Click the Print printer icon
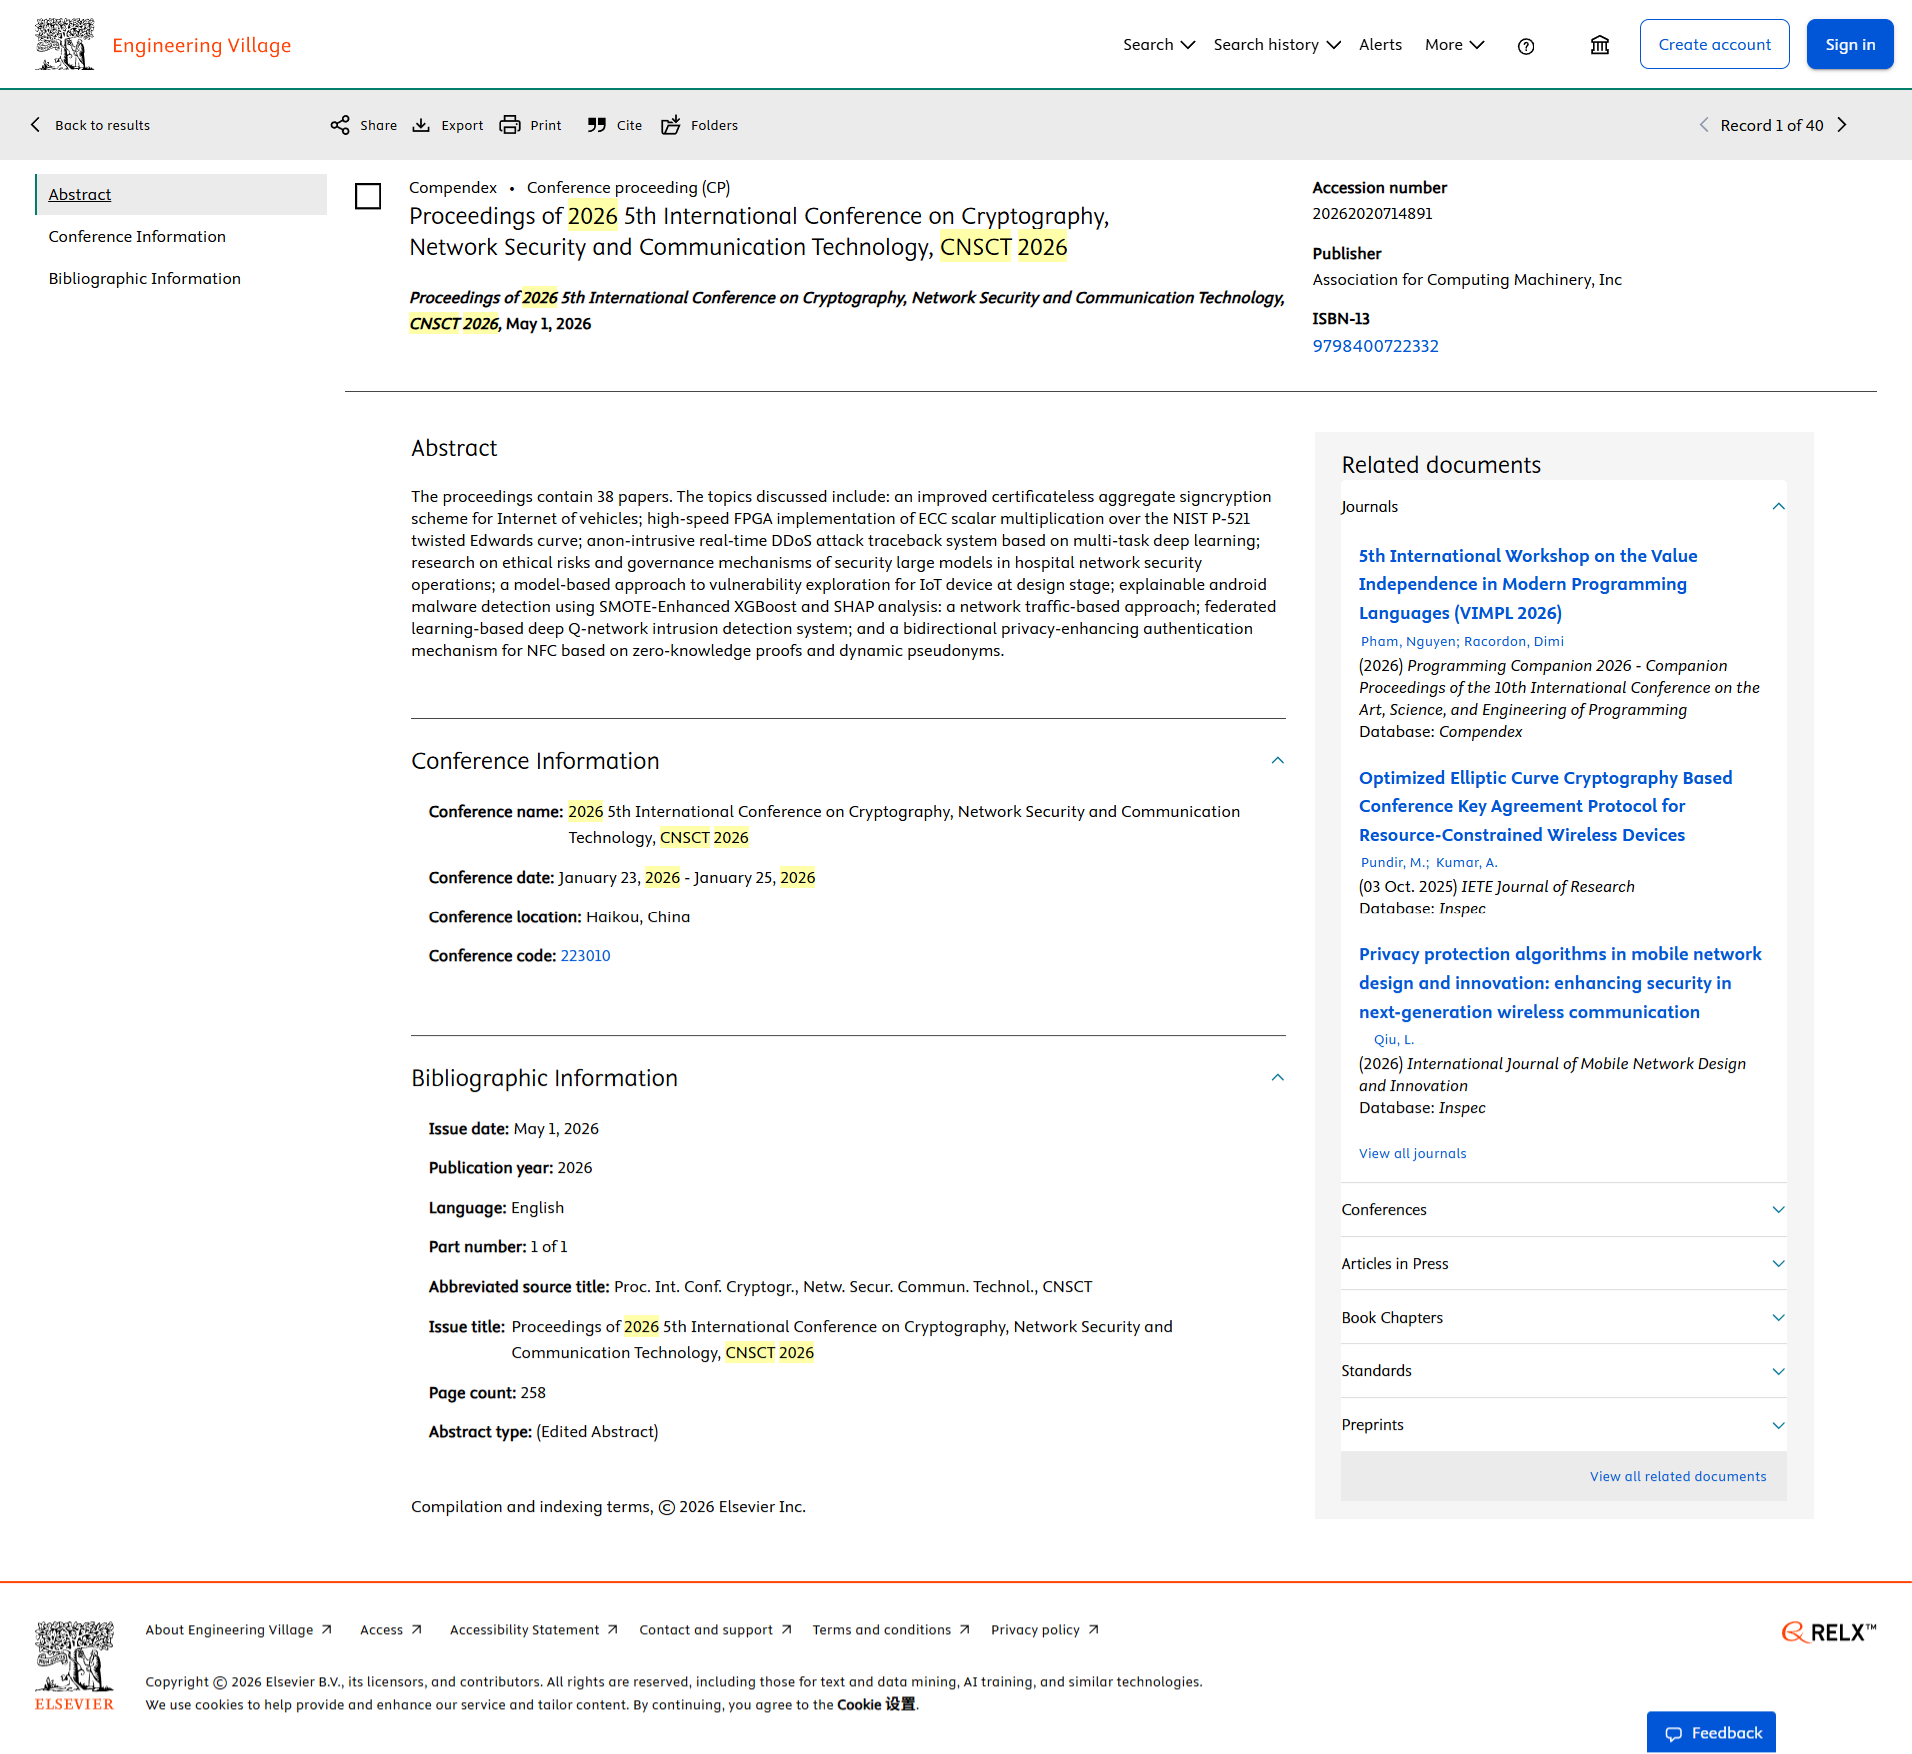The height and width of the screenshot is (1754, 1912). pyautogui.click(x=510, y=125)
